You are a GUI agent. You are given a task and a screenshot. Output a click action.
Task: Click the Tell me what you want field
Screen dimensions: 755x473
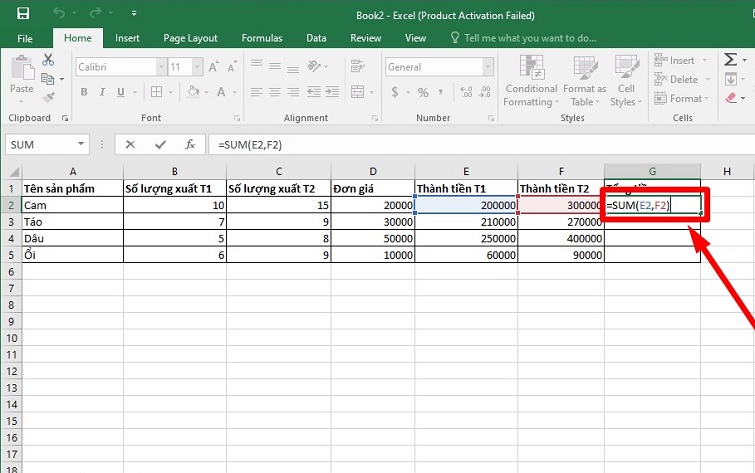[x=530, y=38]
